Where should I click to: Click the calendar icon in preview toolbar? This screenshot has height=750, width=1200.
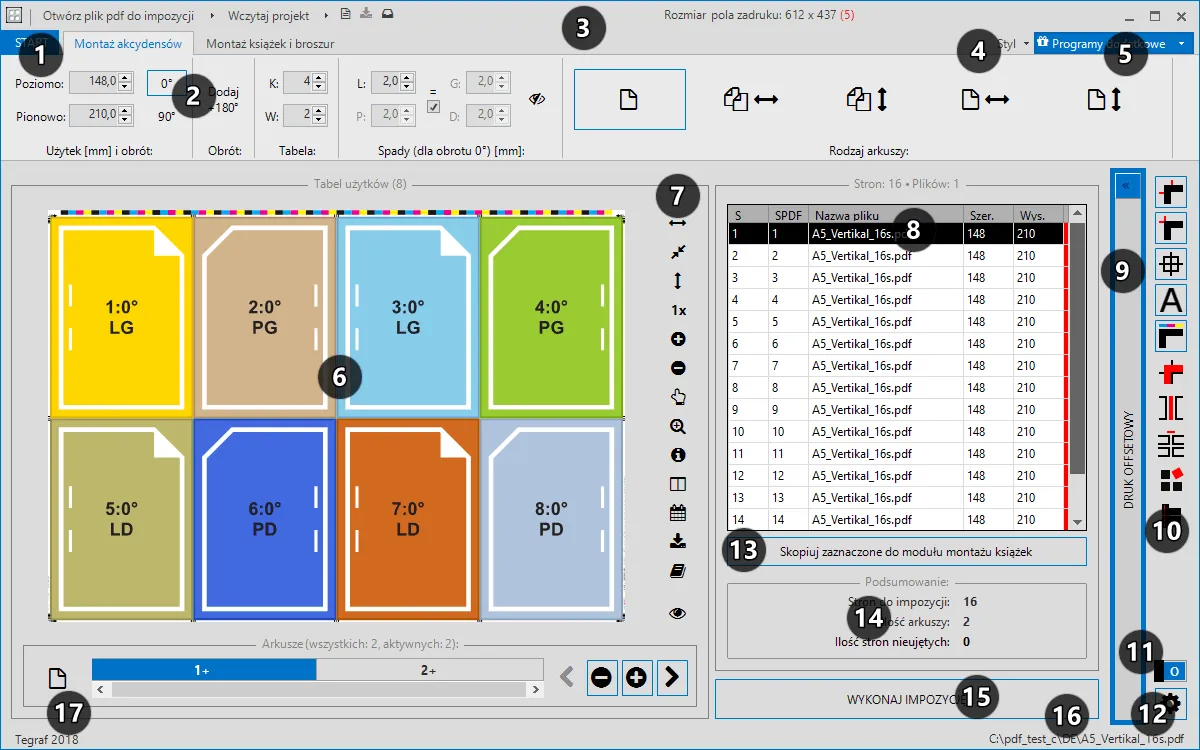[x=678, y=513]
